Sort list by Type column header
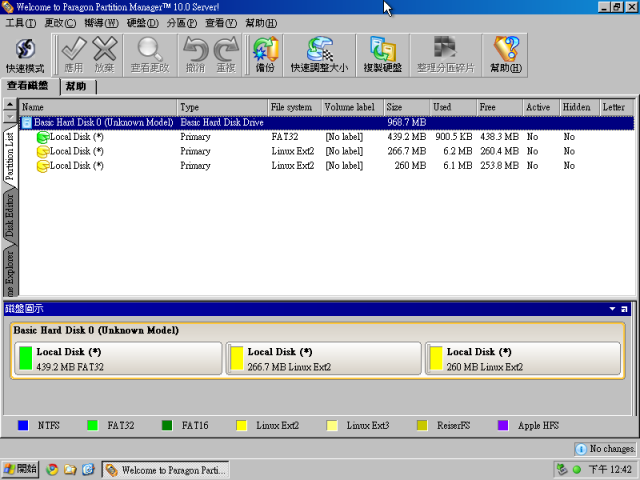Viewport: 640px width, 480px height. pos(222,107)
